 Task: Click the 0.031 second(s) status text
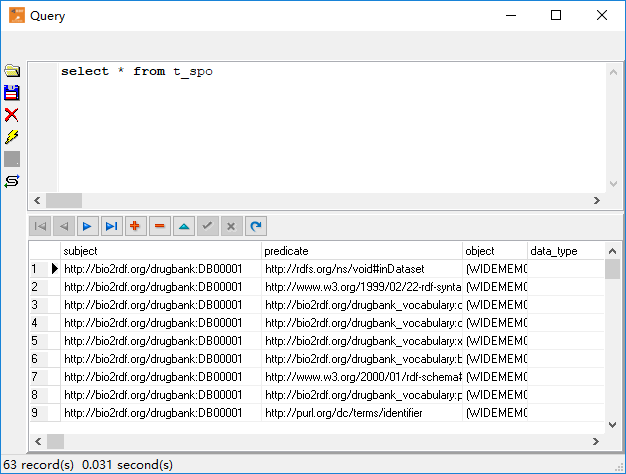pos(127,465)
